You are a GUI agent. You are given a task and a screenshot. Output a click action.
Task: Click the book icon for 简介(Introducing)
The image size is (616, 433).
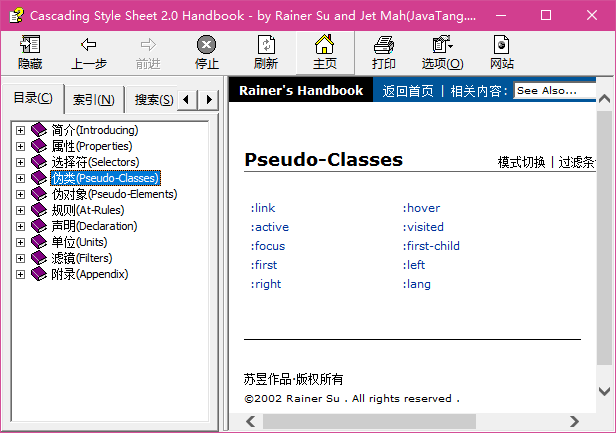(x=39, y=130)
